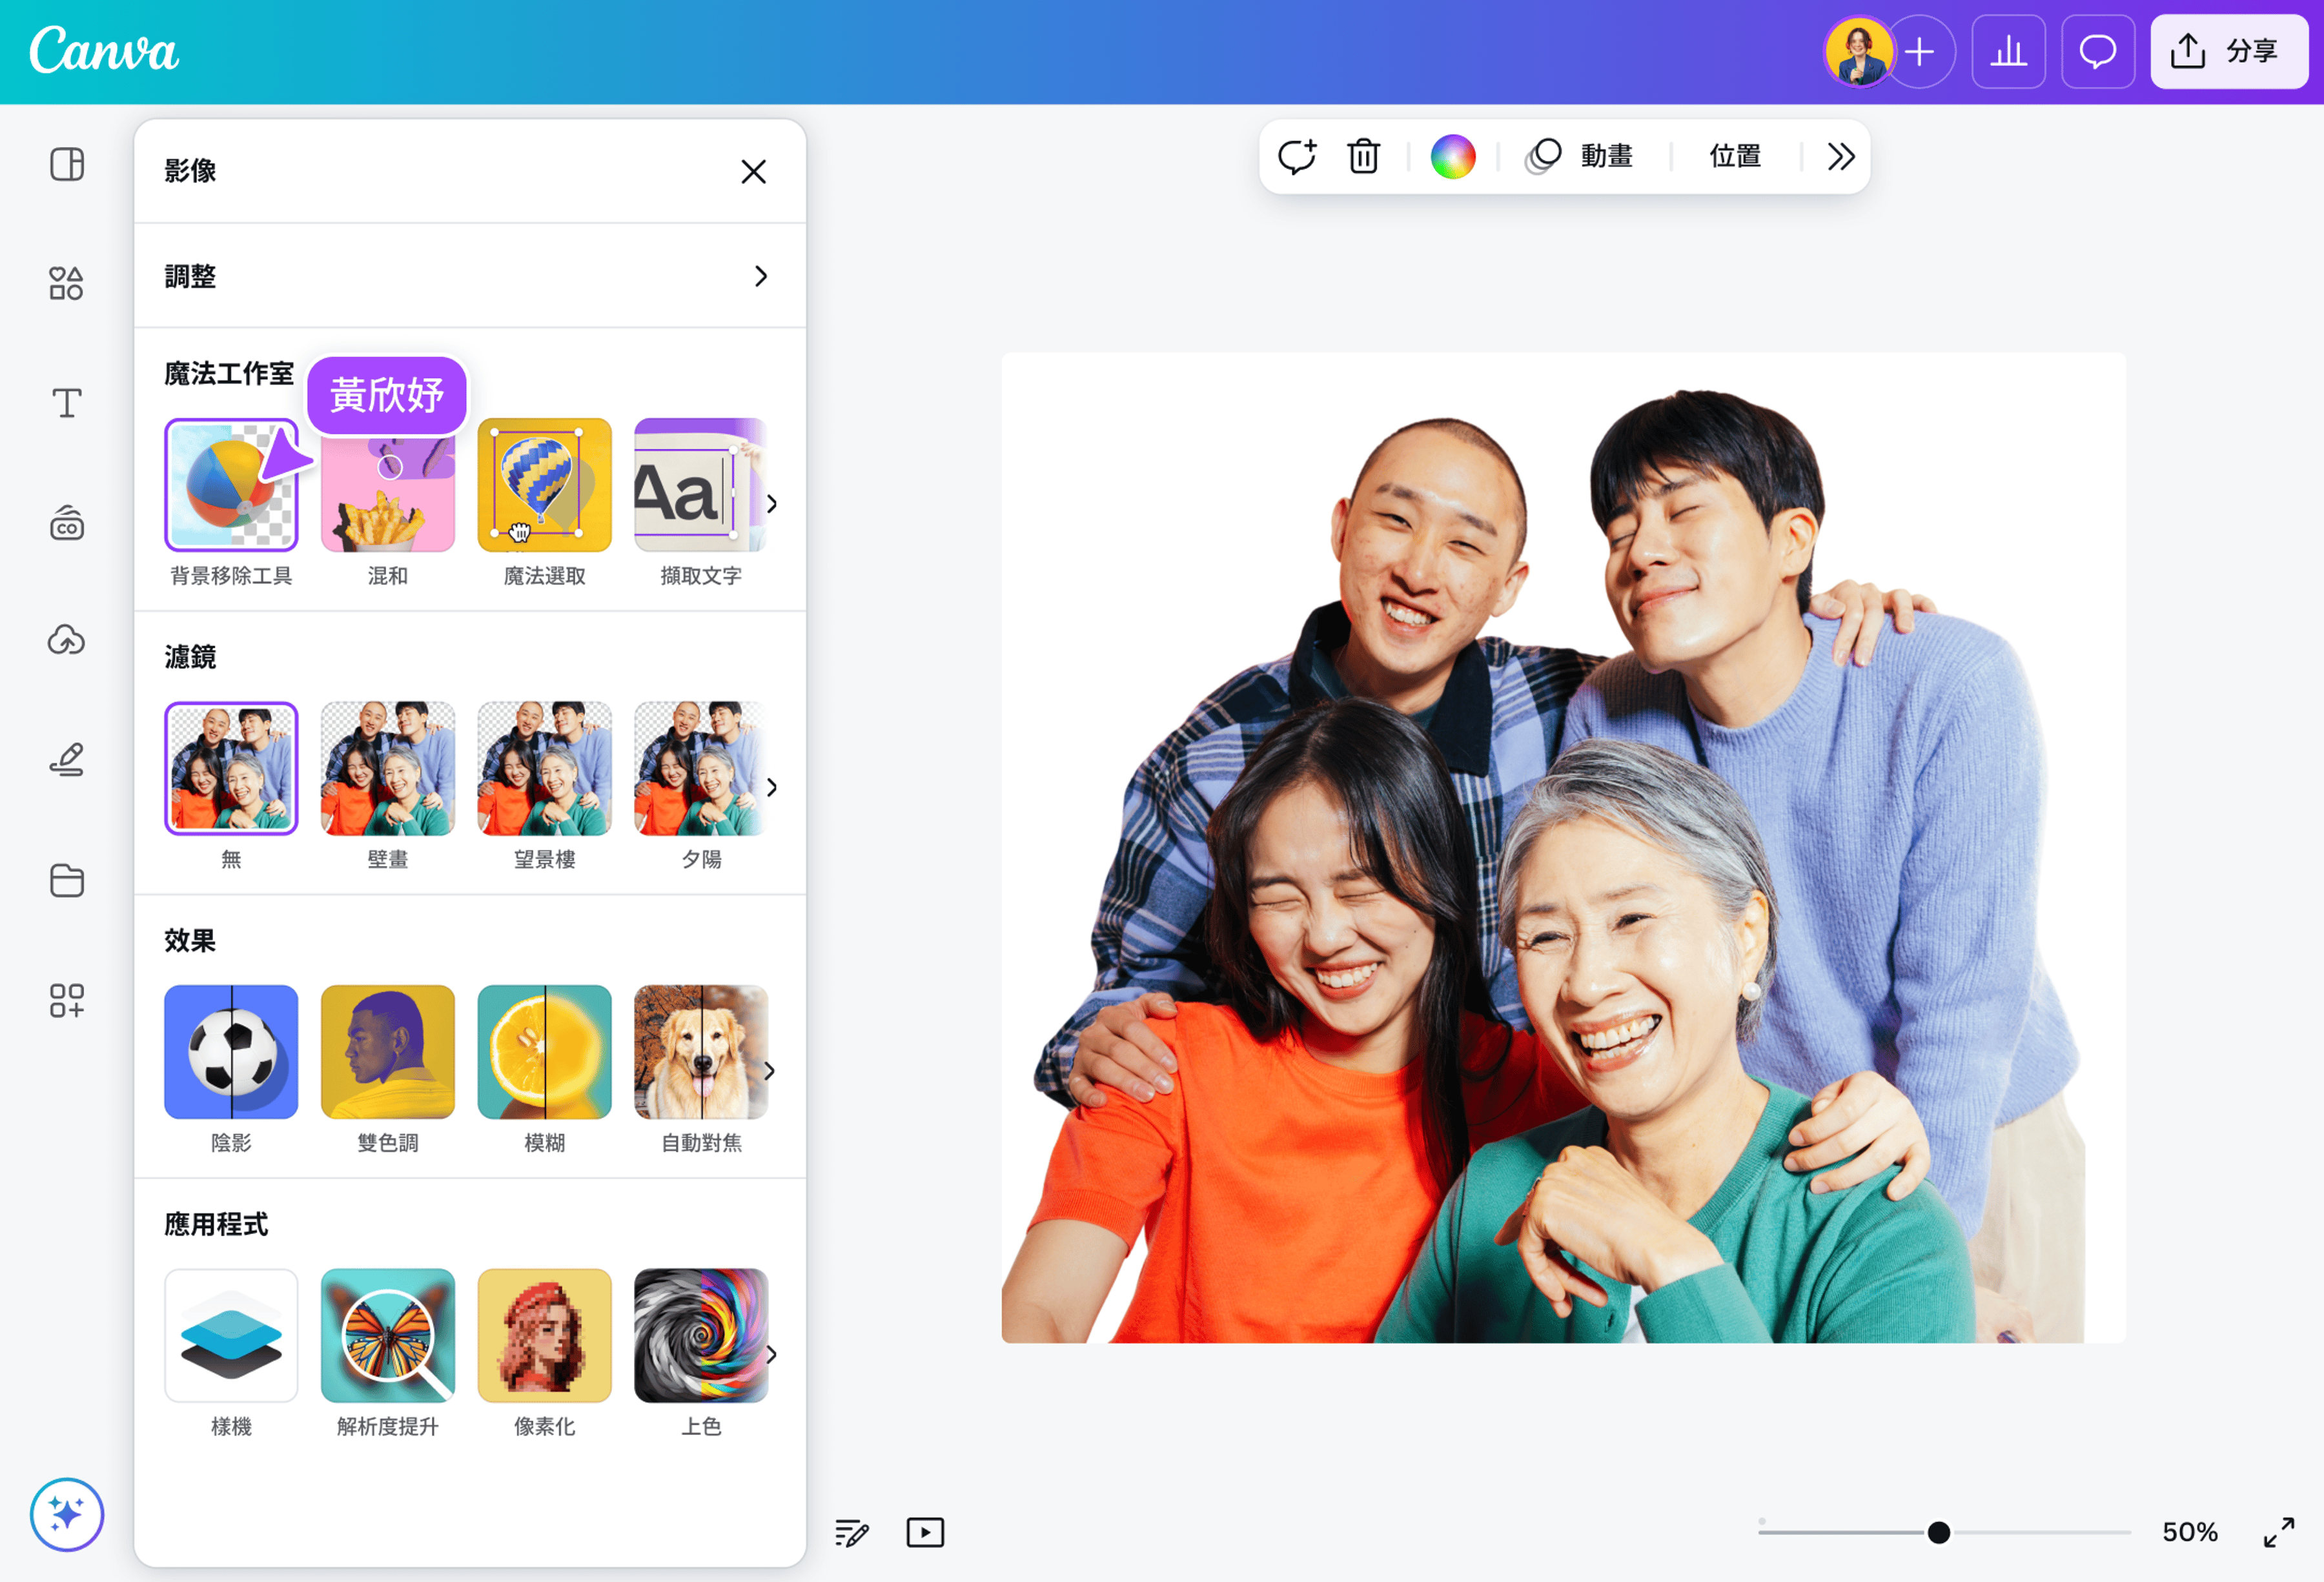Image resolution: width=2324 pixels, height=1582 pixels.
Task: Select the 魔法選取 tool thumbnail
Action: point(545,485)
